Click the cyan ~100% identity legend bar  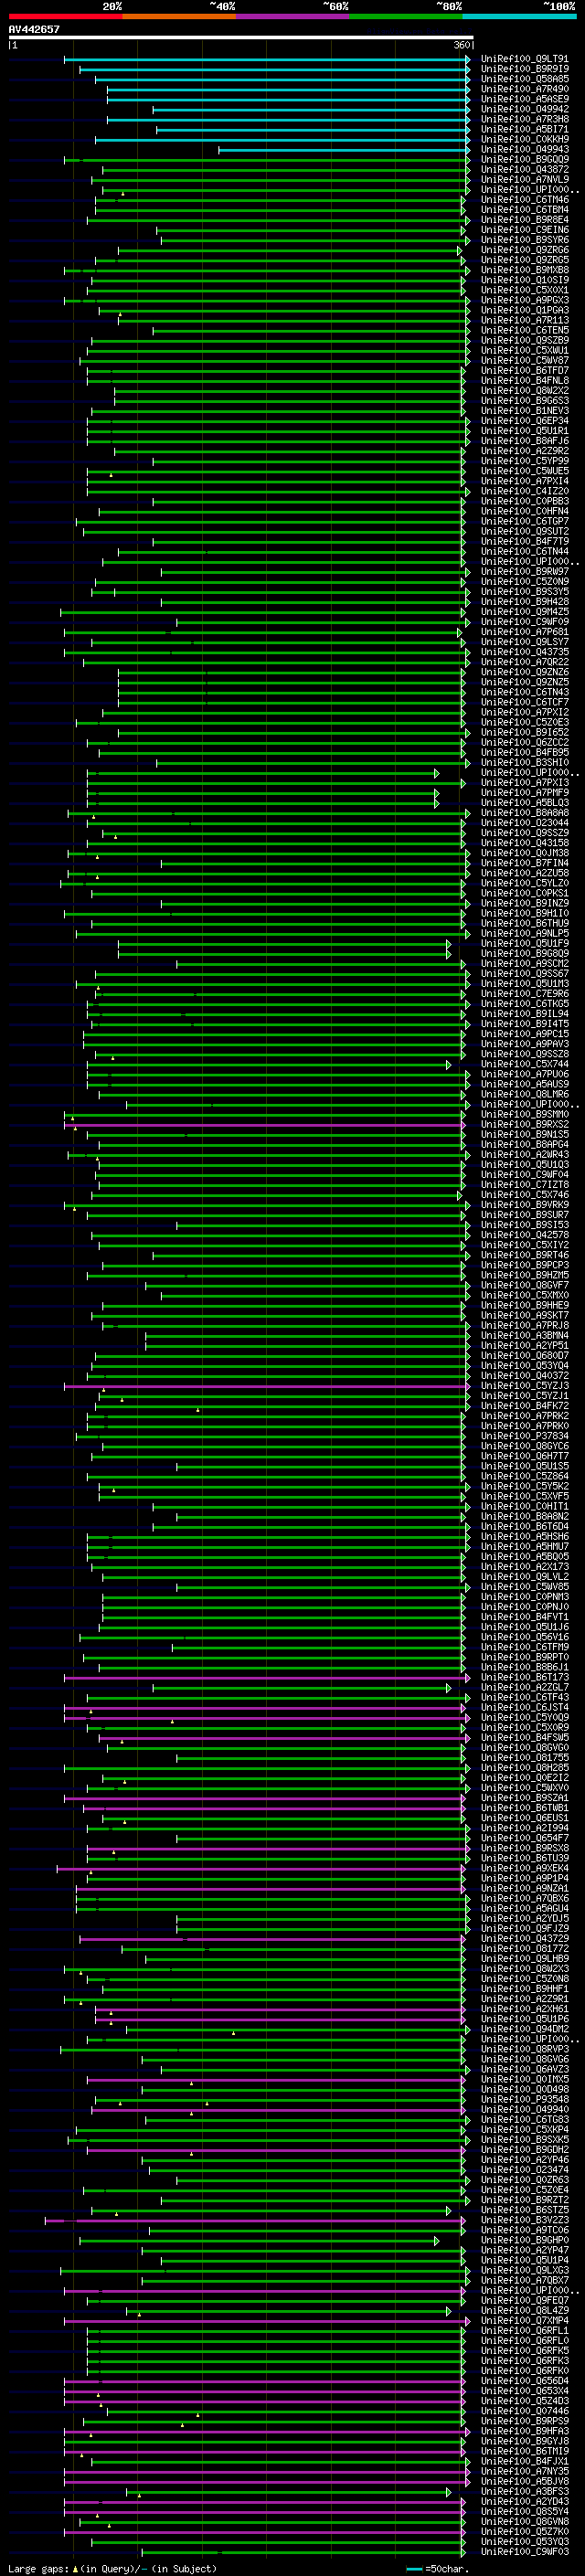coord(519,16)
